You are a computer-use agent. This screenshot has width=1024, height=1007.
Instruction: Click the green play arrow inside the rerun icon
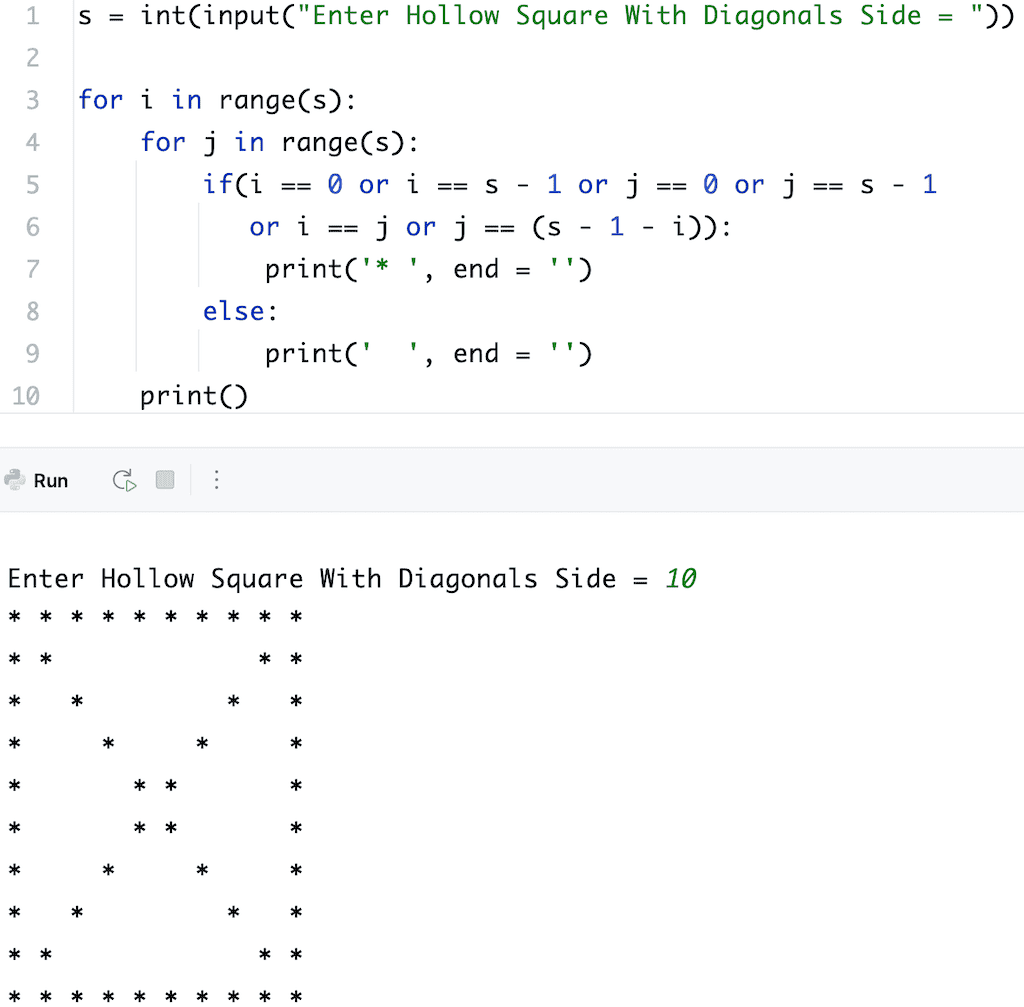pyautogui.click(x=130, y=485)
